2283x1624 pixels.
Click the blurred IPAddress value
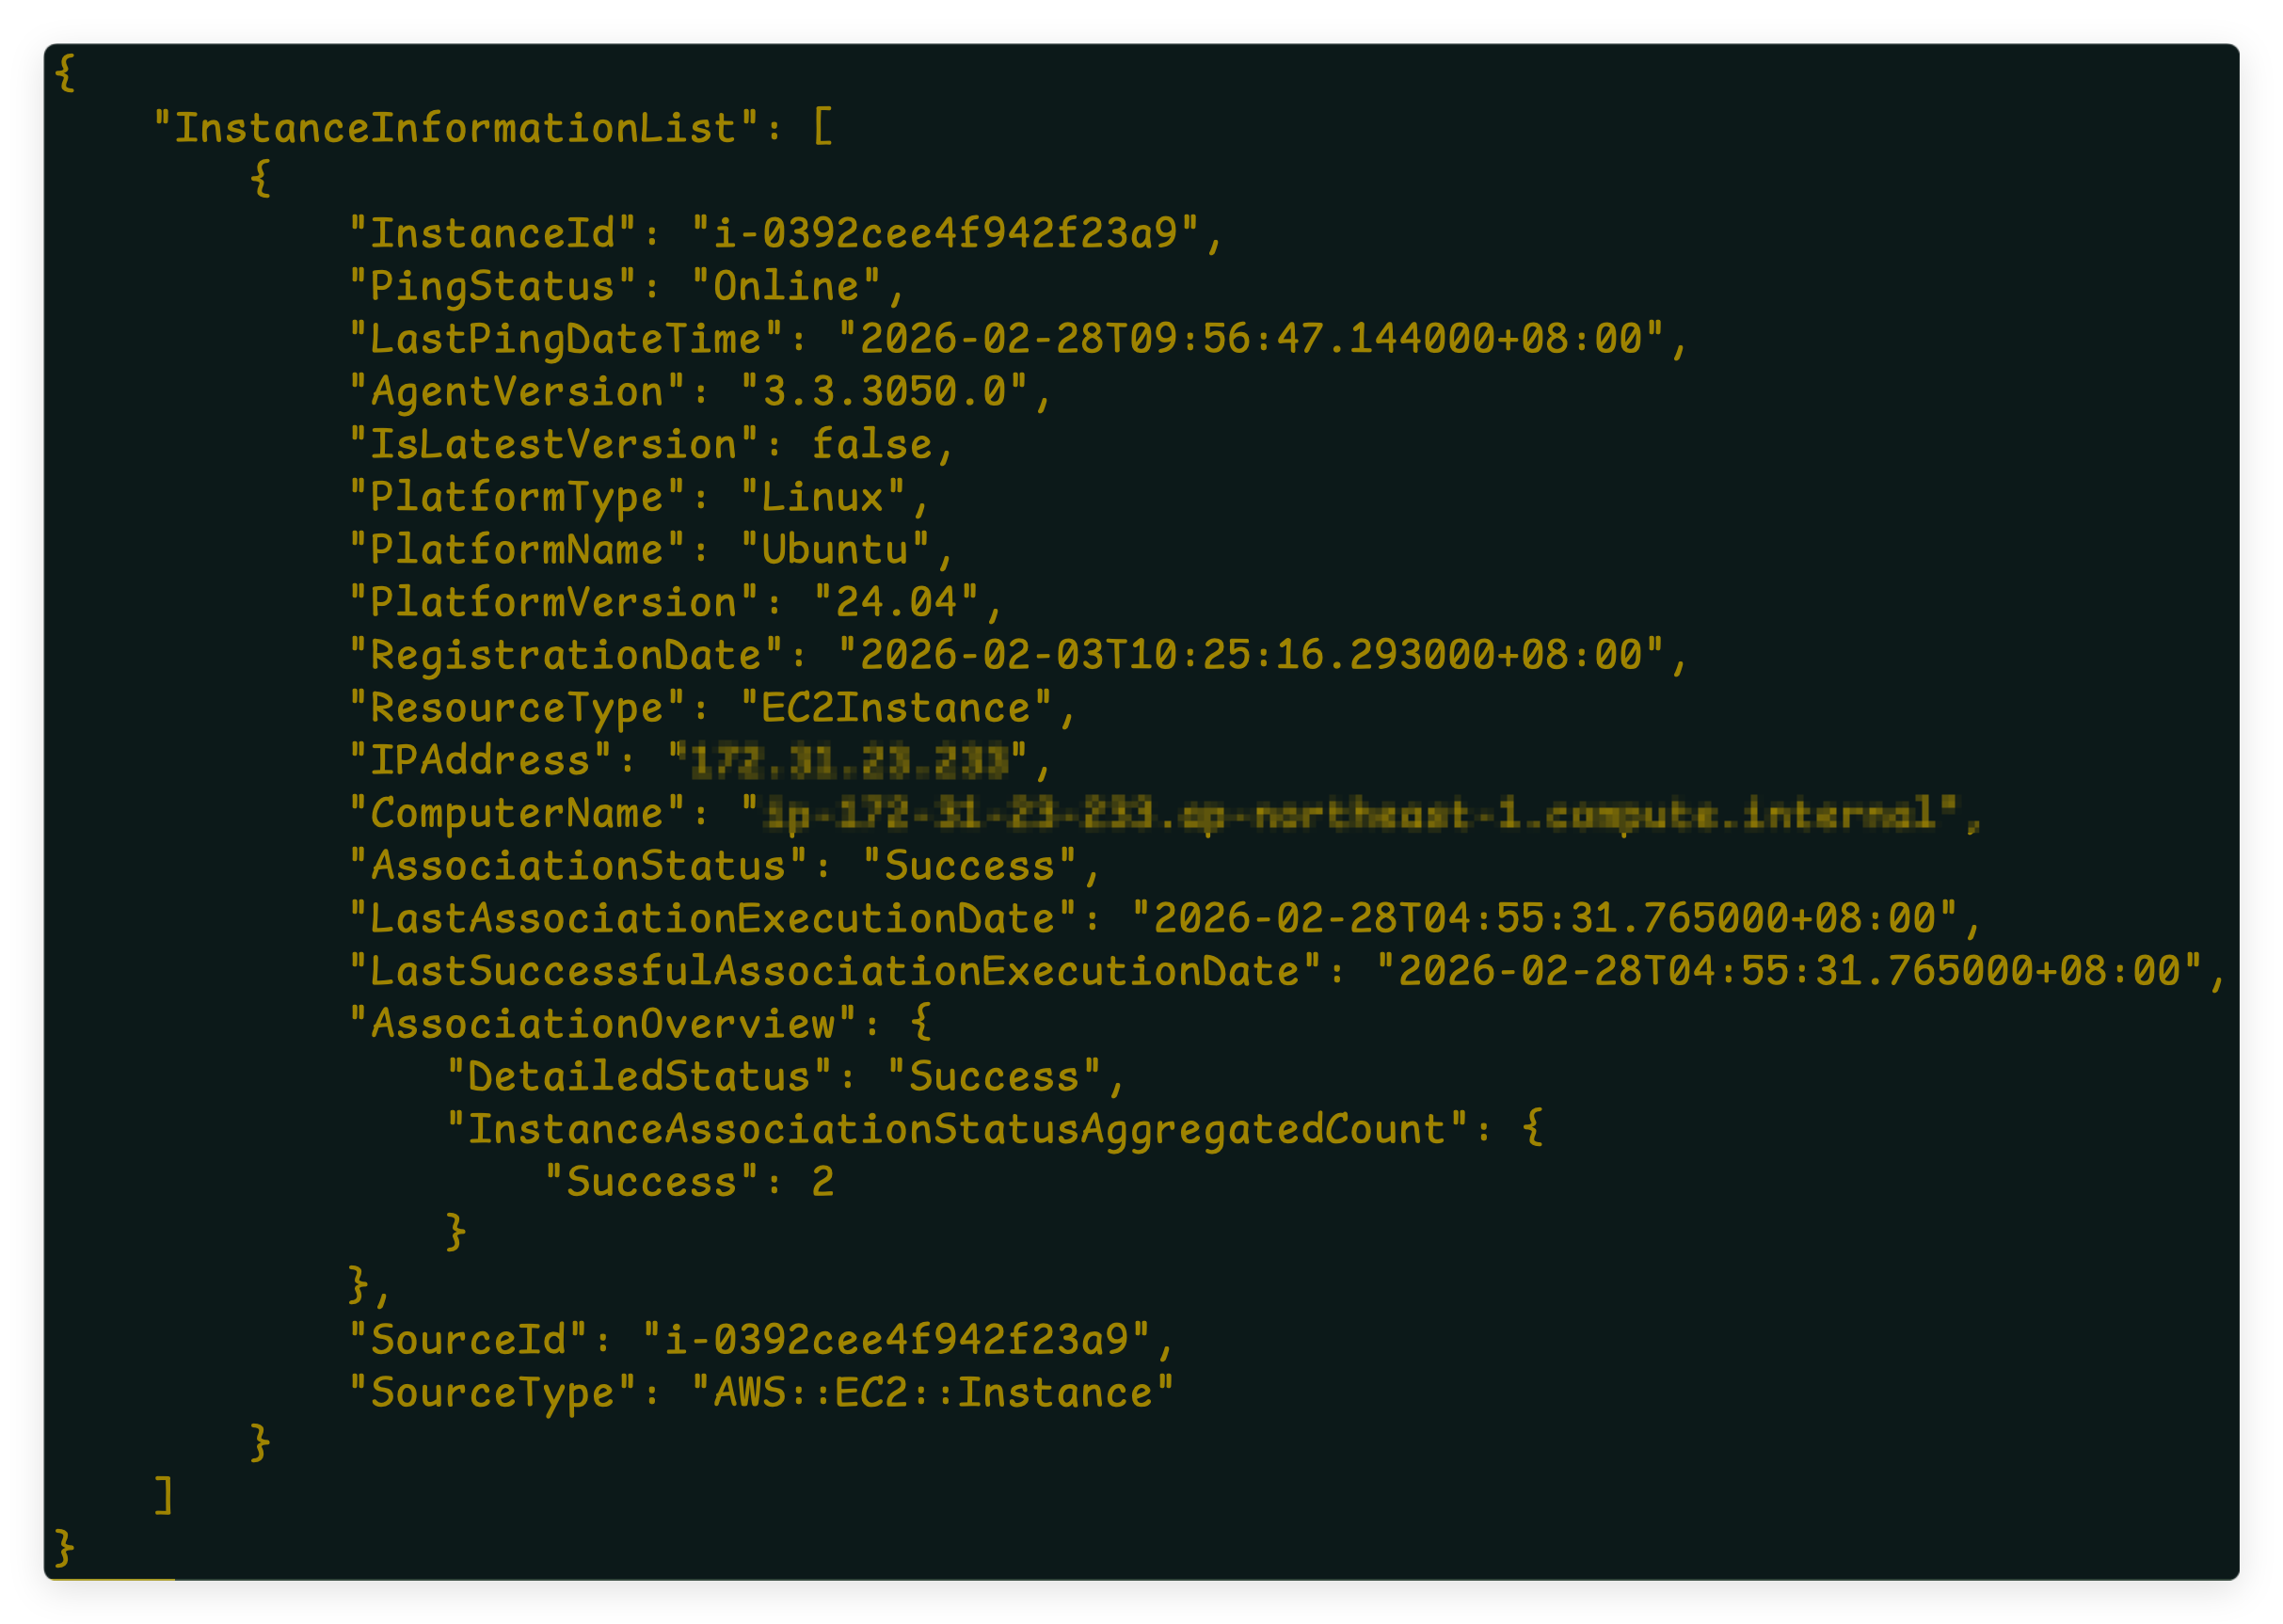pyautogui.click(x=848, y=762)
